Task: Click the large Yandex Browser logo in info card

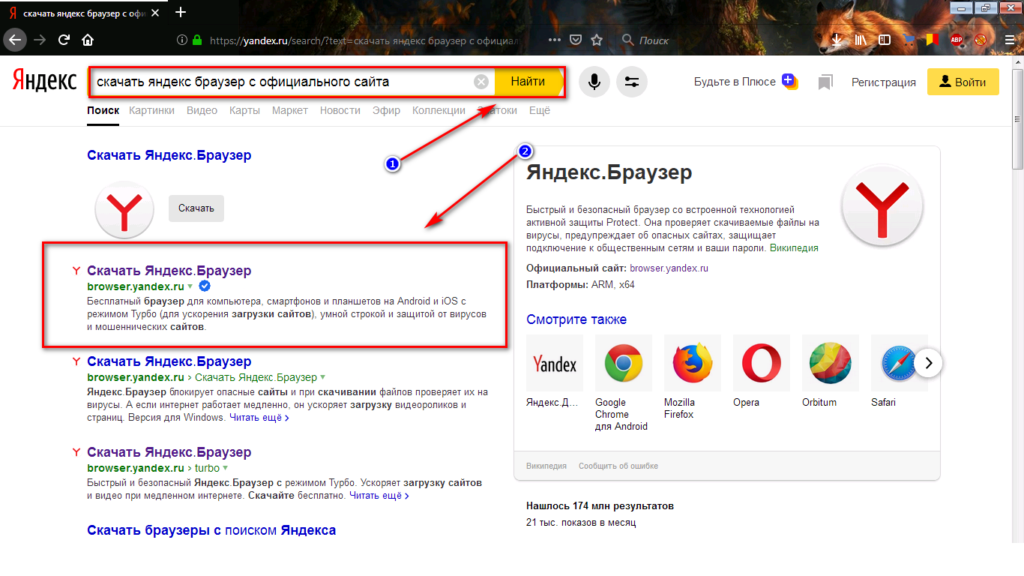Action: (882, 206)
